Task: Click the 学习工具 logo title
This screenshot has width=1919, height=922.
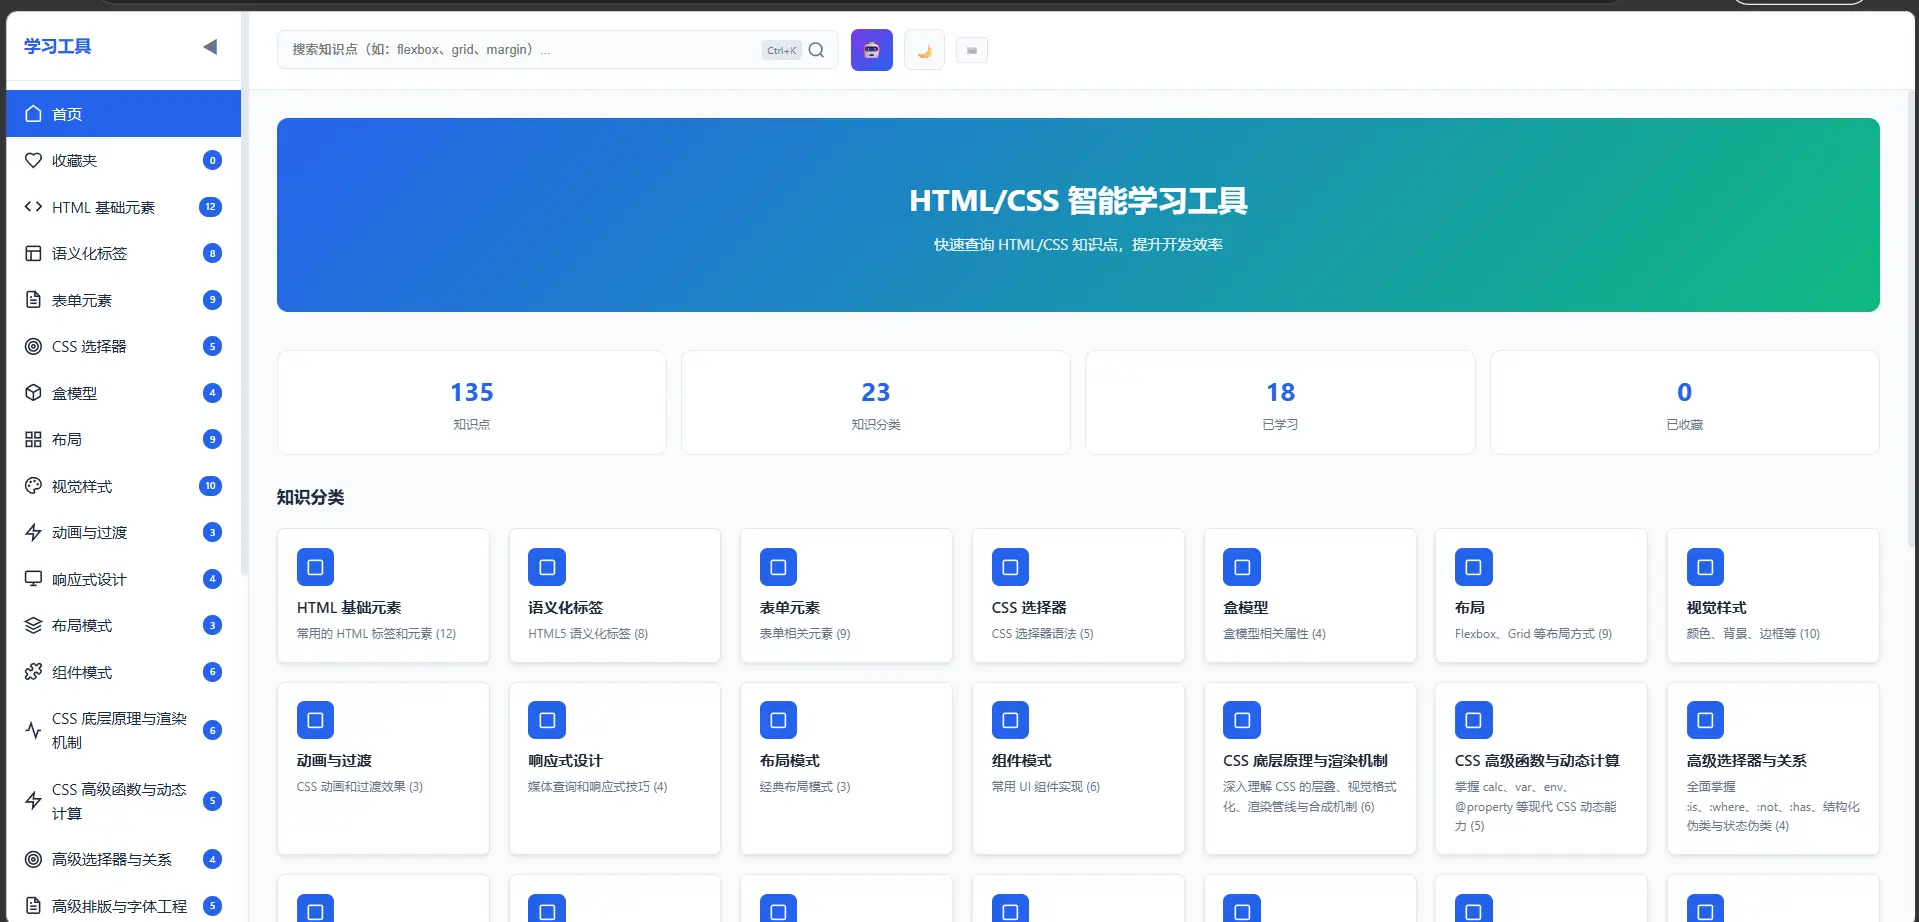Action: (x=58, y=46)
